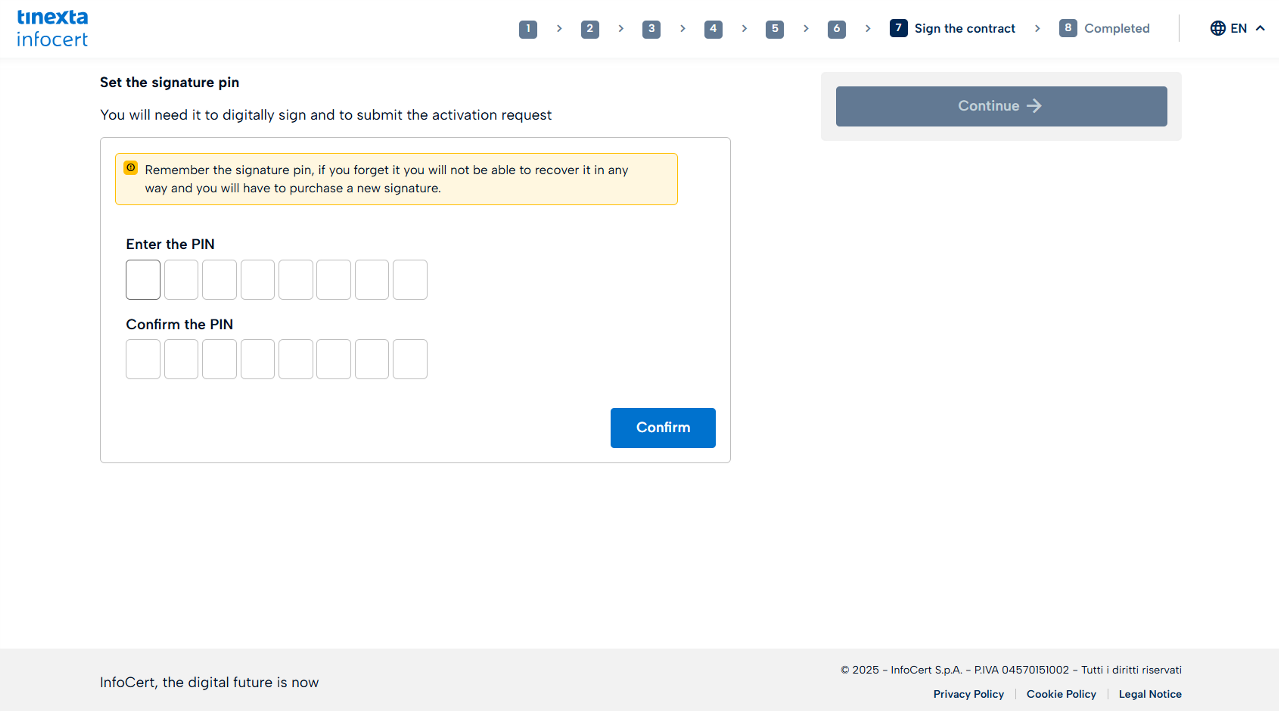Open the EN language dropdown
The height and width of the screenshot is (712, 1280).
point(1238,28)
